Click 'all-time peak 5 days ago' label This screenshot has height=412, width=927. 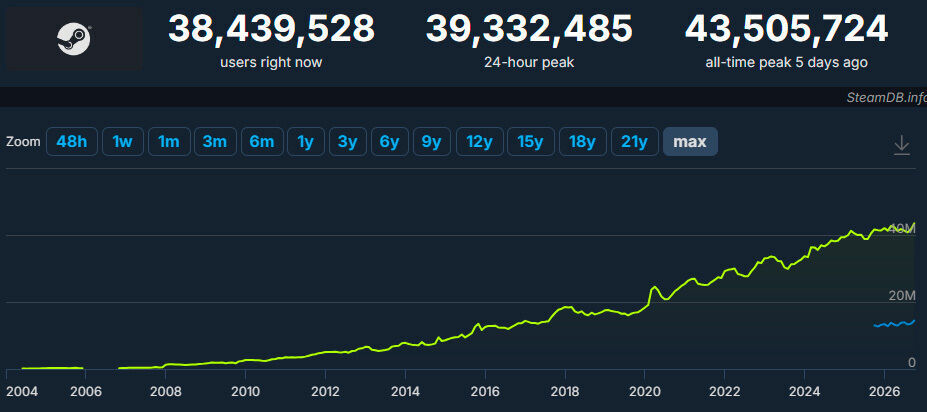point(786,62)
